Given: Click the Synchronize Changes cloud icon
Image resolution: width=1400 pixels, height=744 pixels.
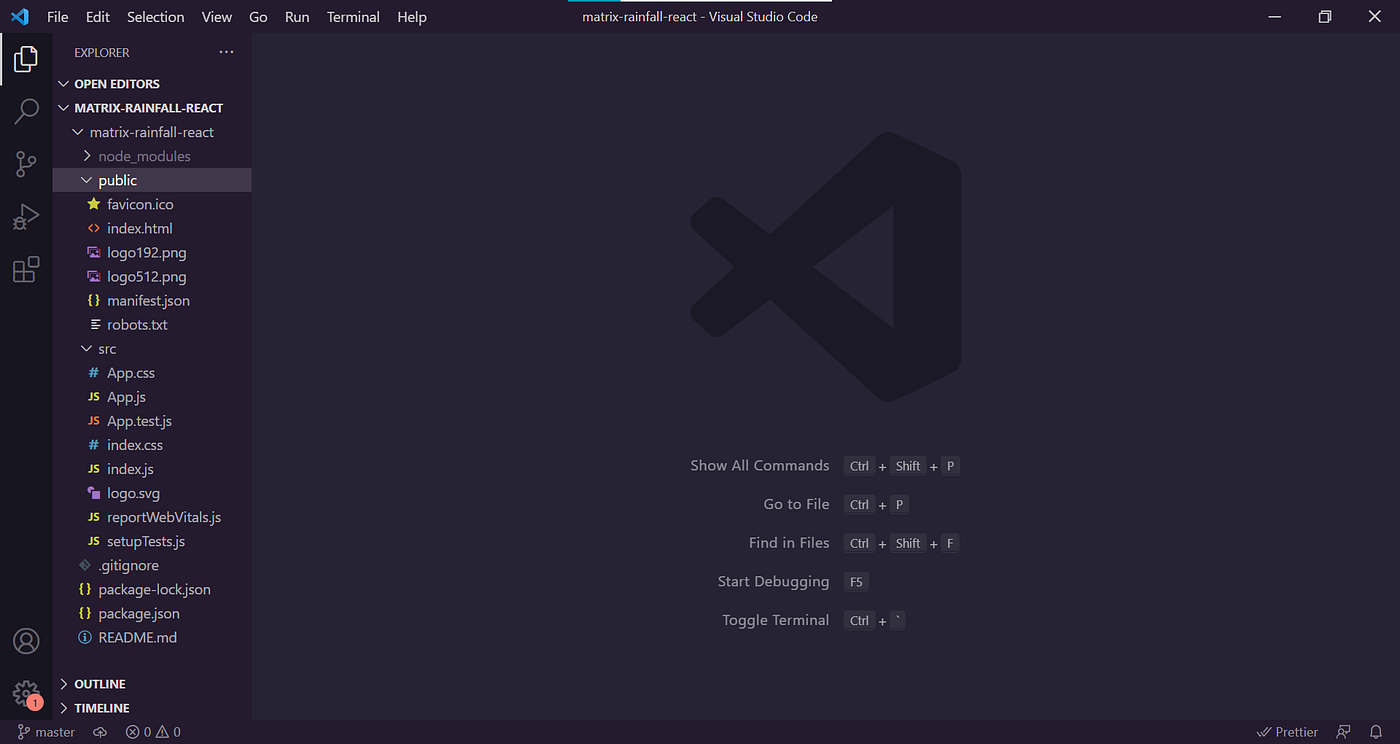Looking at the screenshot, I should (x=100, y=732).
